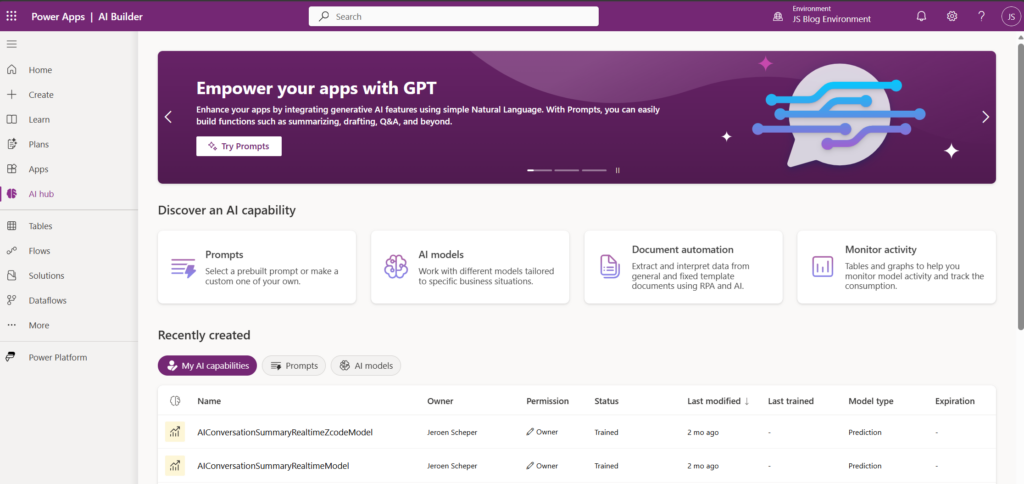This screenshot has width=1024, height=484.
Task: Click prediction icon for AIConversationSummaryRealtimeModel row
Action: coord(174,466)
